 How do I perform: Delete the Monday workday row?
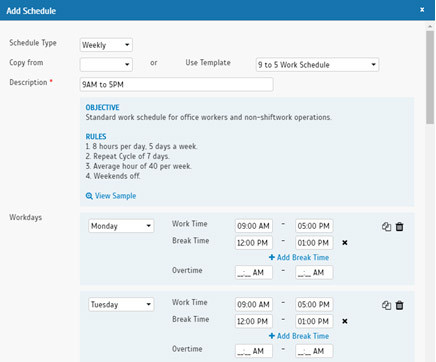[399, 227]
